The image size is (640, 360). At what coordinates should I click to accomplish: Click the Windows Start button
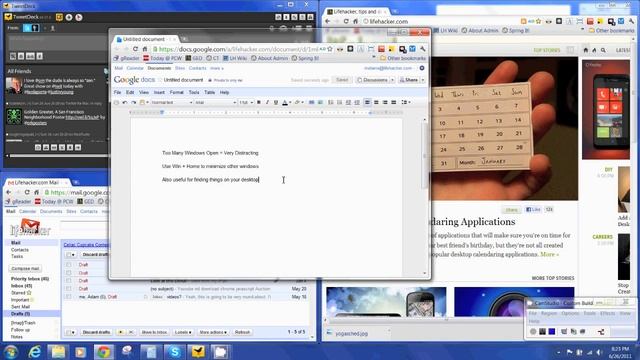coord(10,351)
